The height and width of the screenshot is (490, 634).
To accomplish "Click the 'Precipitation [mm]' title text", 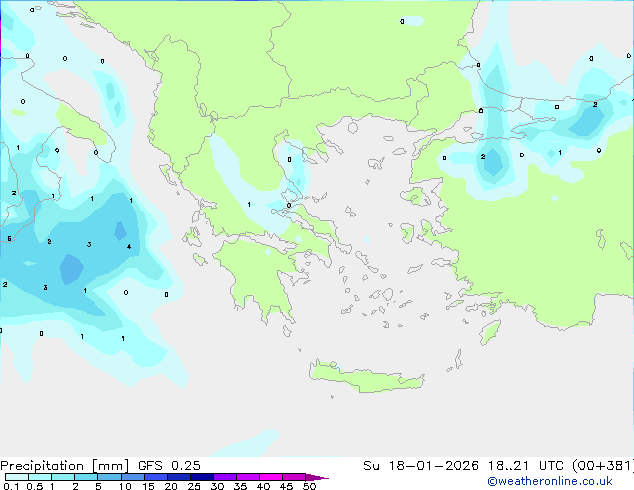I will point(65,466).
